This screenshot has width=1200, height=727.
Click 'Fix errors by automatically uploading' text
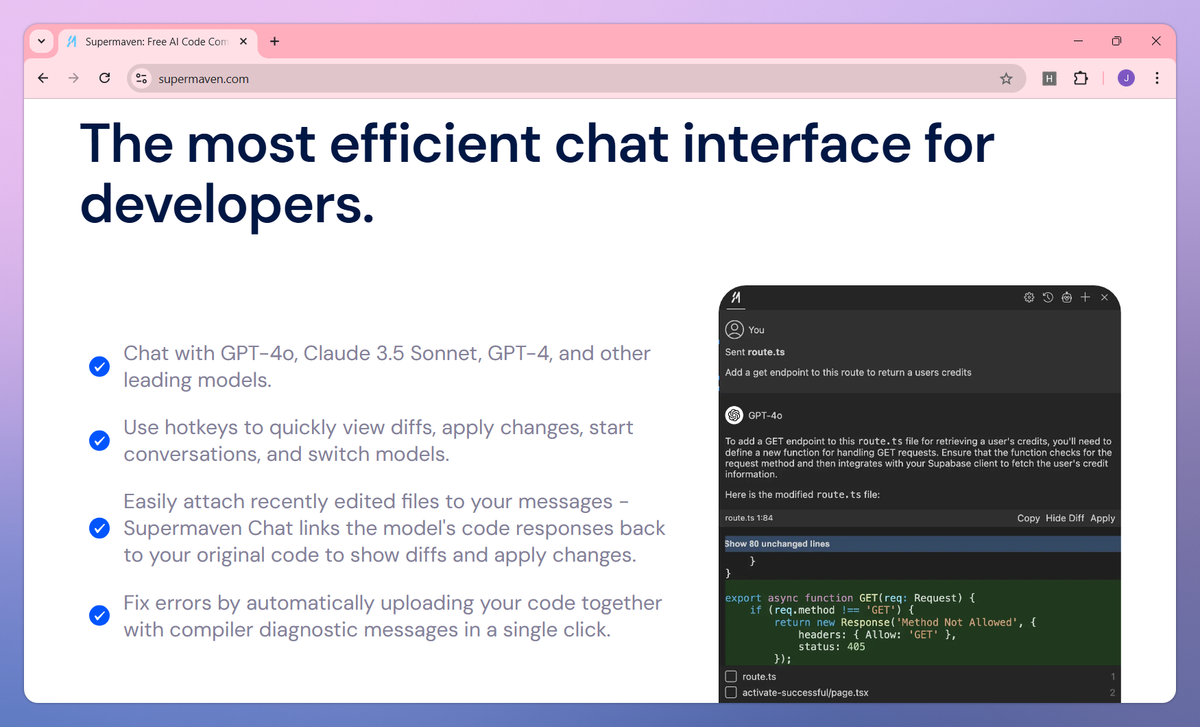[392, 616]
